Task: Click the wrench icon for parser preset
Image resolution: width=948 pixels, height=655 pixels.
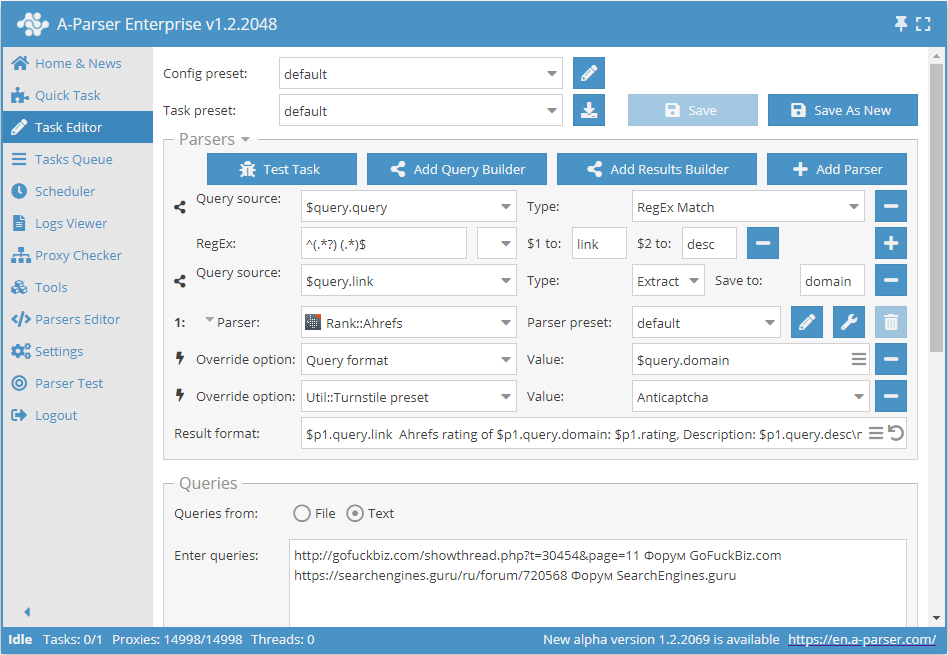Action: pos(849,322)
